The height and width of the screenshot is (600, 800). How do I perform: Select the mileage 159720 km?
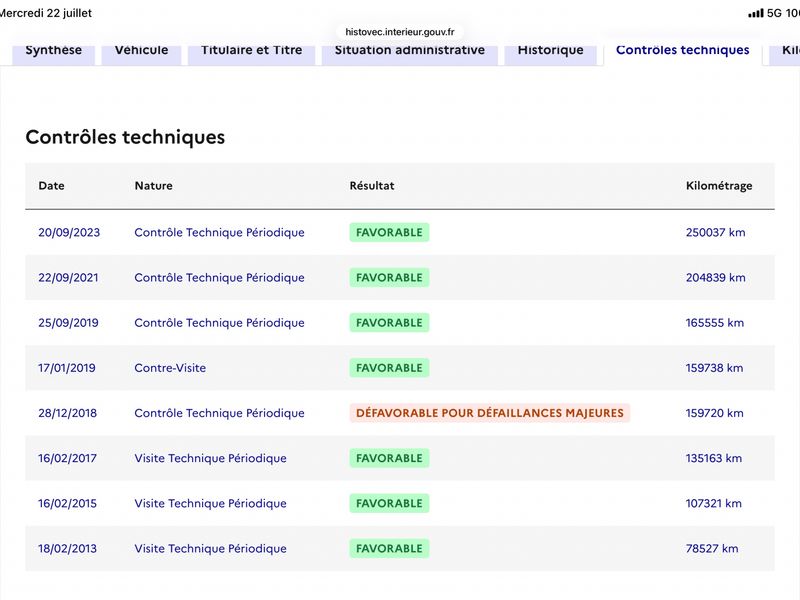click(x=714, y=413)
